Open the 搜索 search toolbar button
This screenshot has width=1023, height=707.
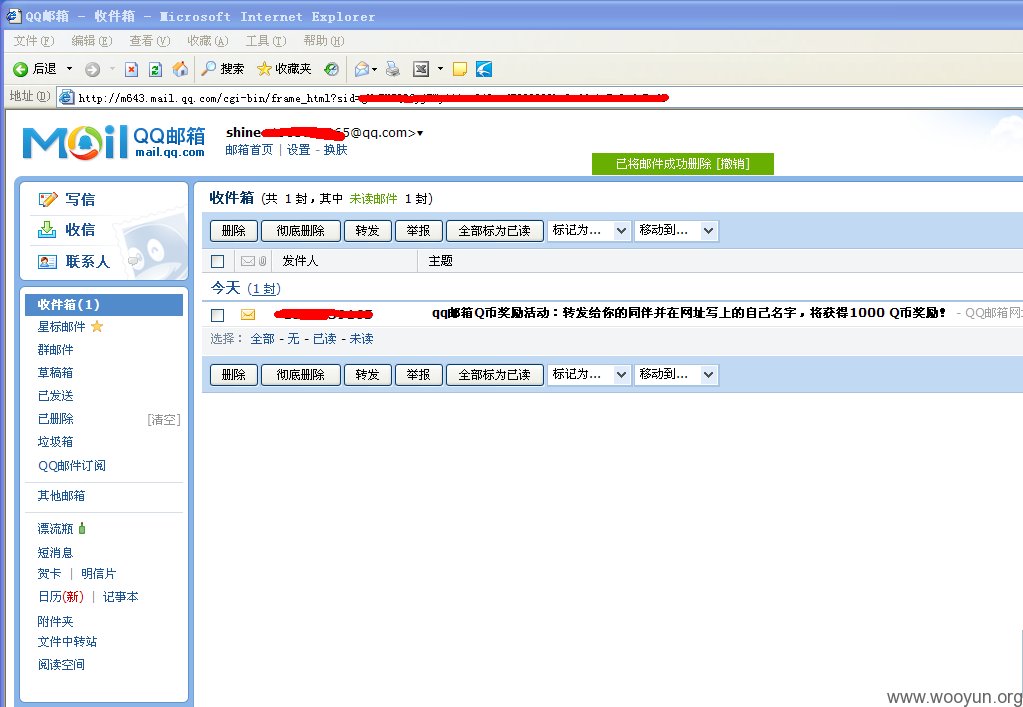point(222,68)
